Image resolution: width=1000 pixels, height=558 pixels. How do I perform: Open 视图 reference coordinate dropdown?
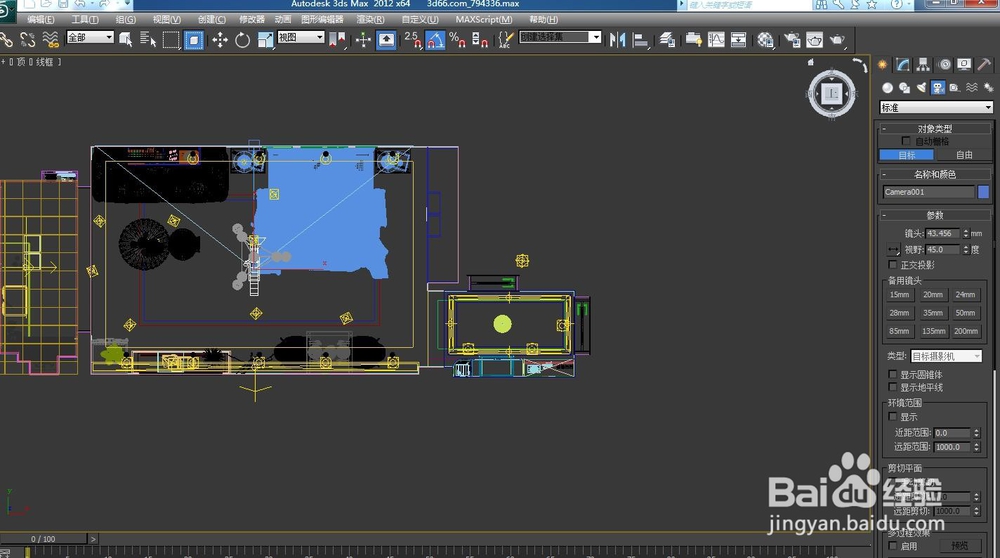click(301, 38)
